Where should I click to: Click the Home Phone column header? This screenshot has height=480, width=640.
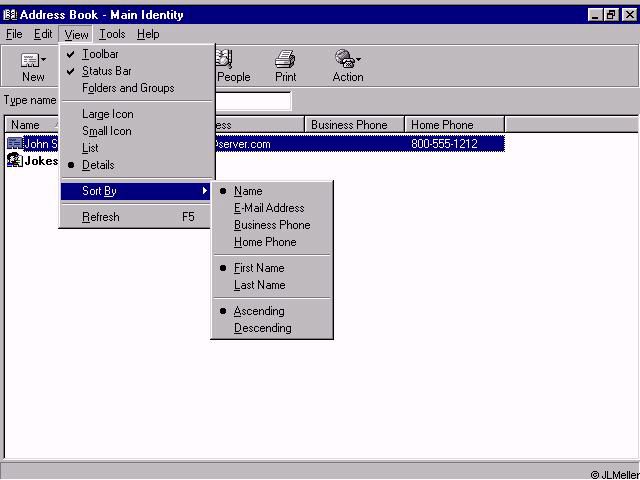[x=454, y=125]
